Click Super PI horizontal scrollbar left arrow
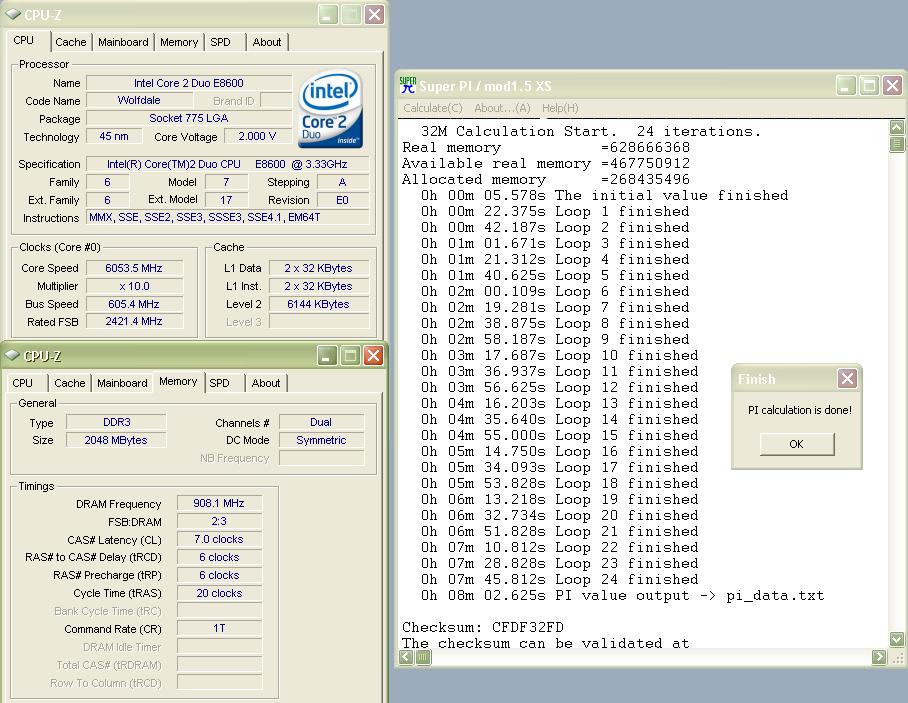This screenshot has height=703, width=908. tap(407, 657)
